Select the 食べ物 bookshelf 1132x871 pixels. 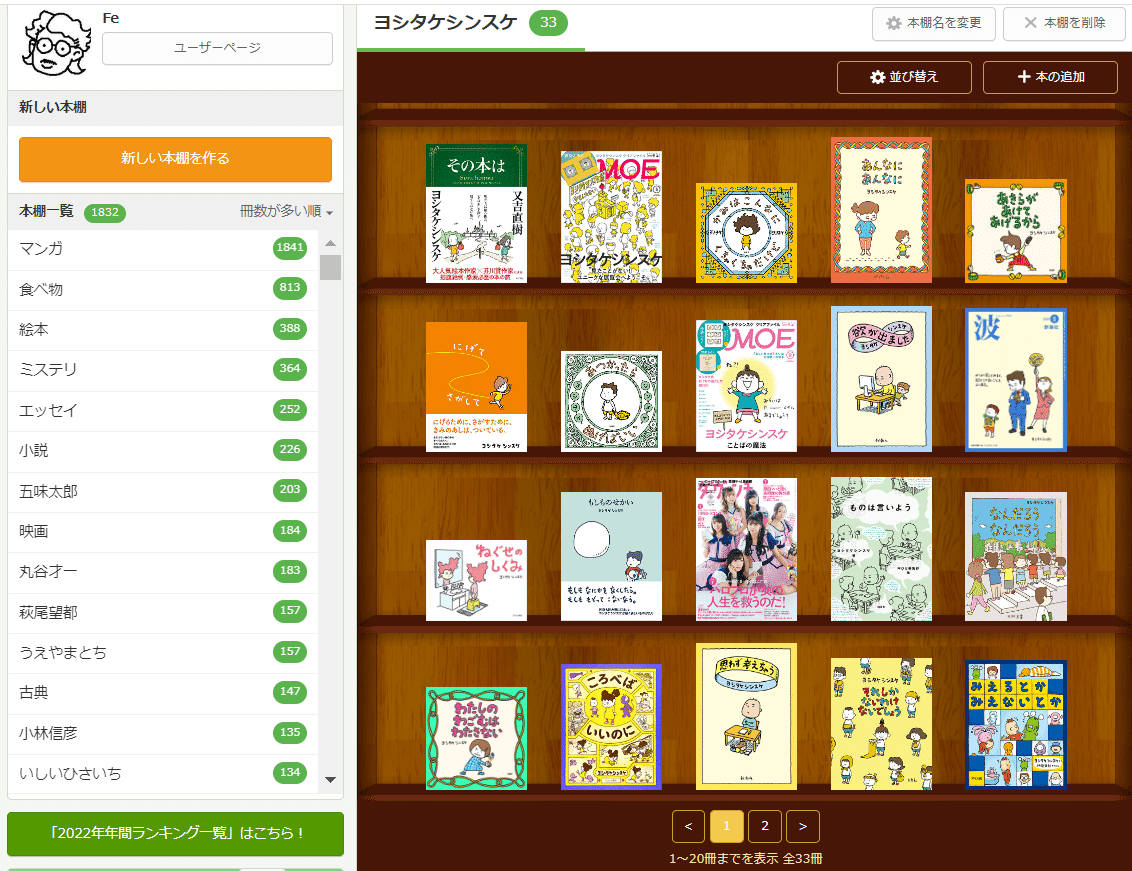point(163,290)
